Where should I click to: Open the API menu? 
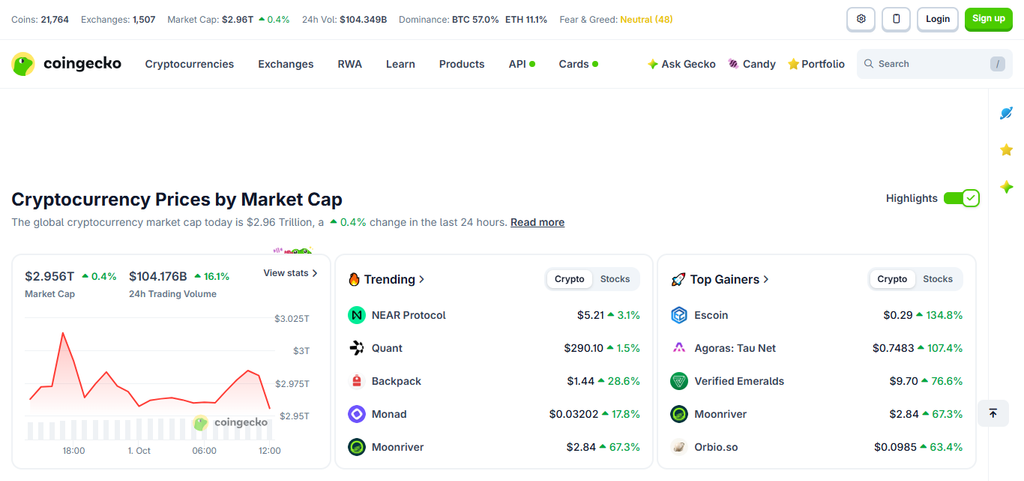522,64
